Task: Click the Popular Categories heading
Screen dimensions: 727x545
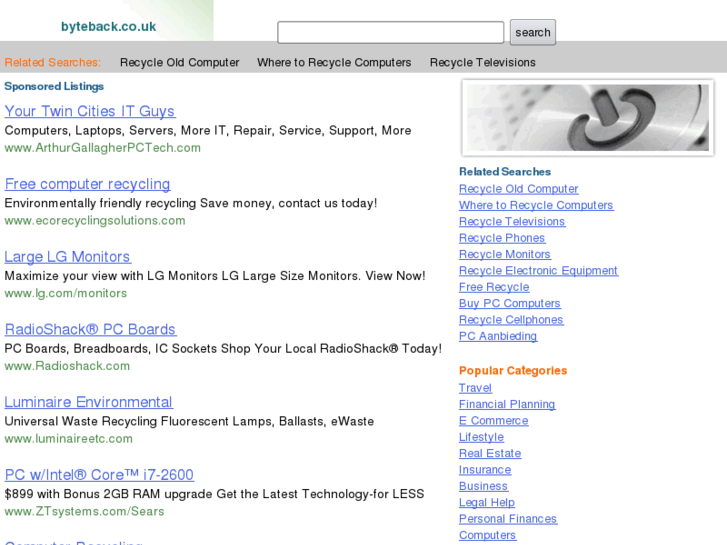Action: click(x=513, y=371)
